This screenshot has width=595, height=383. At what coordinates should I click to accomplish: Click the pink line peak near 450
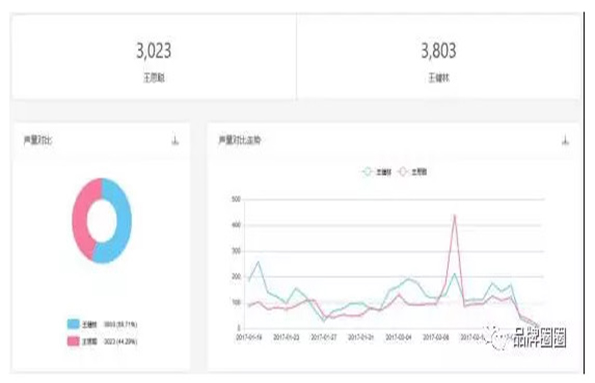(455, 216)
